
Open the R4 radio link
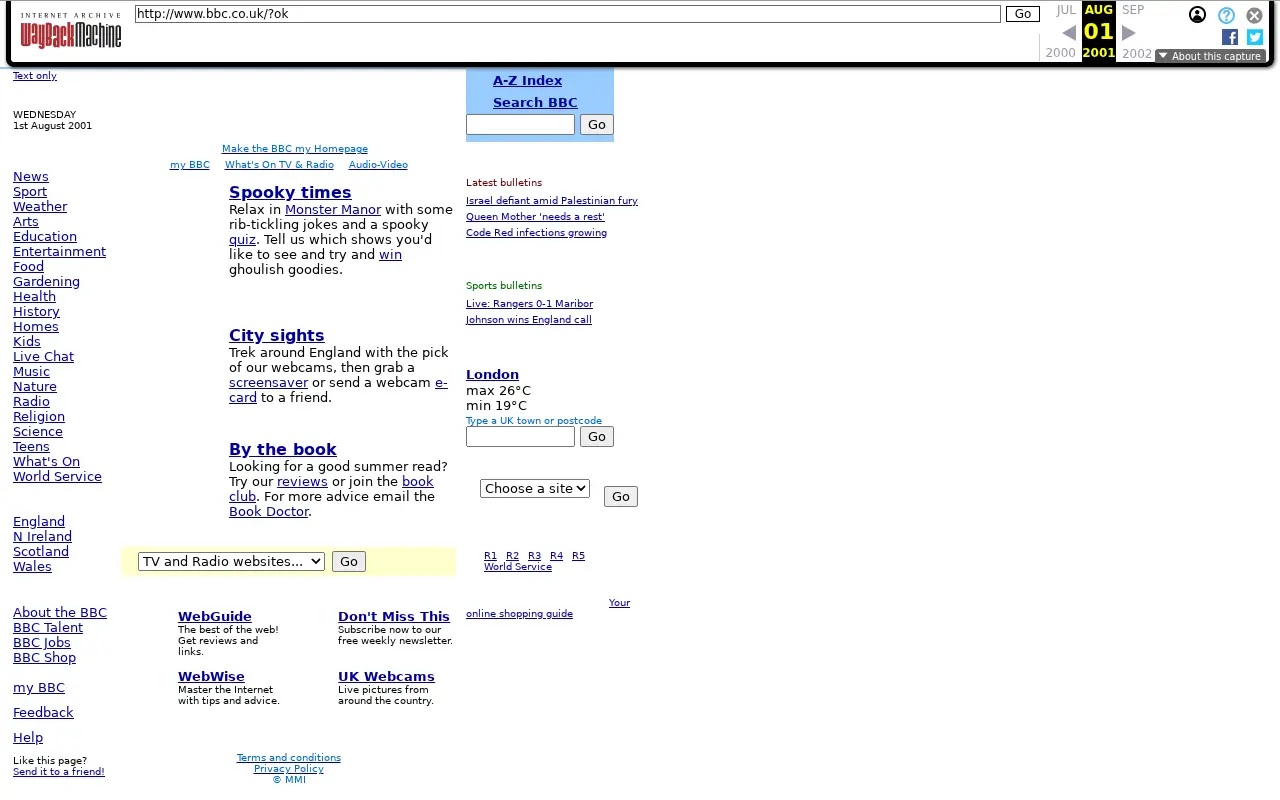(556, 555)
